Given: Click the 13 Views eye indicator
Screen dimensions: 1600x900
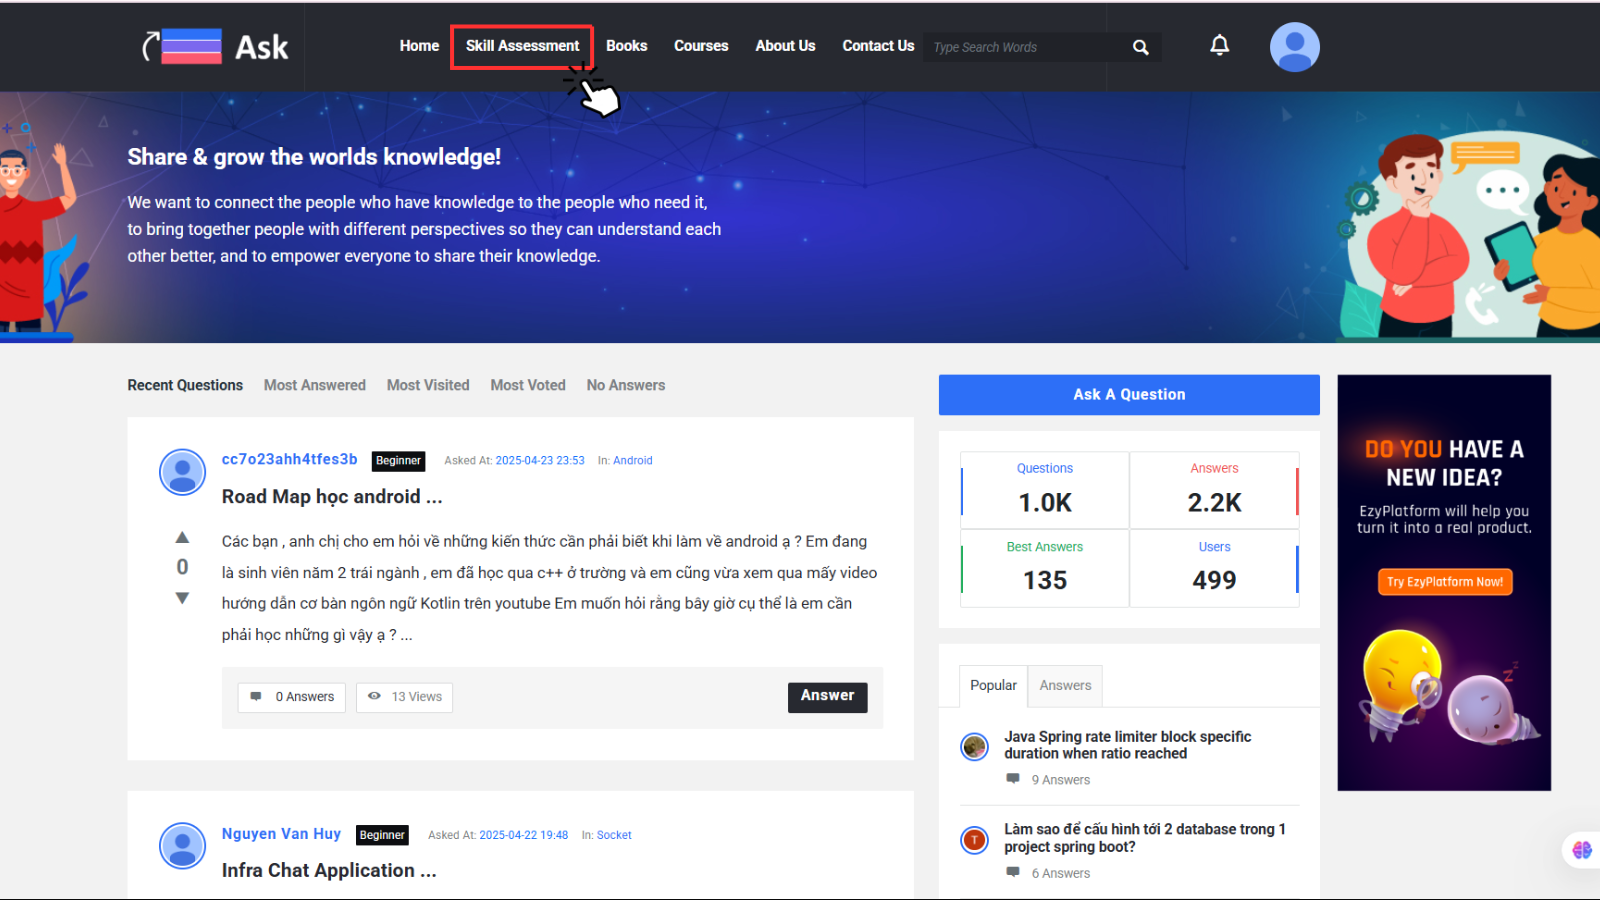Looking at the screenshot, I should 404,697.
